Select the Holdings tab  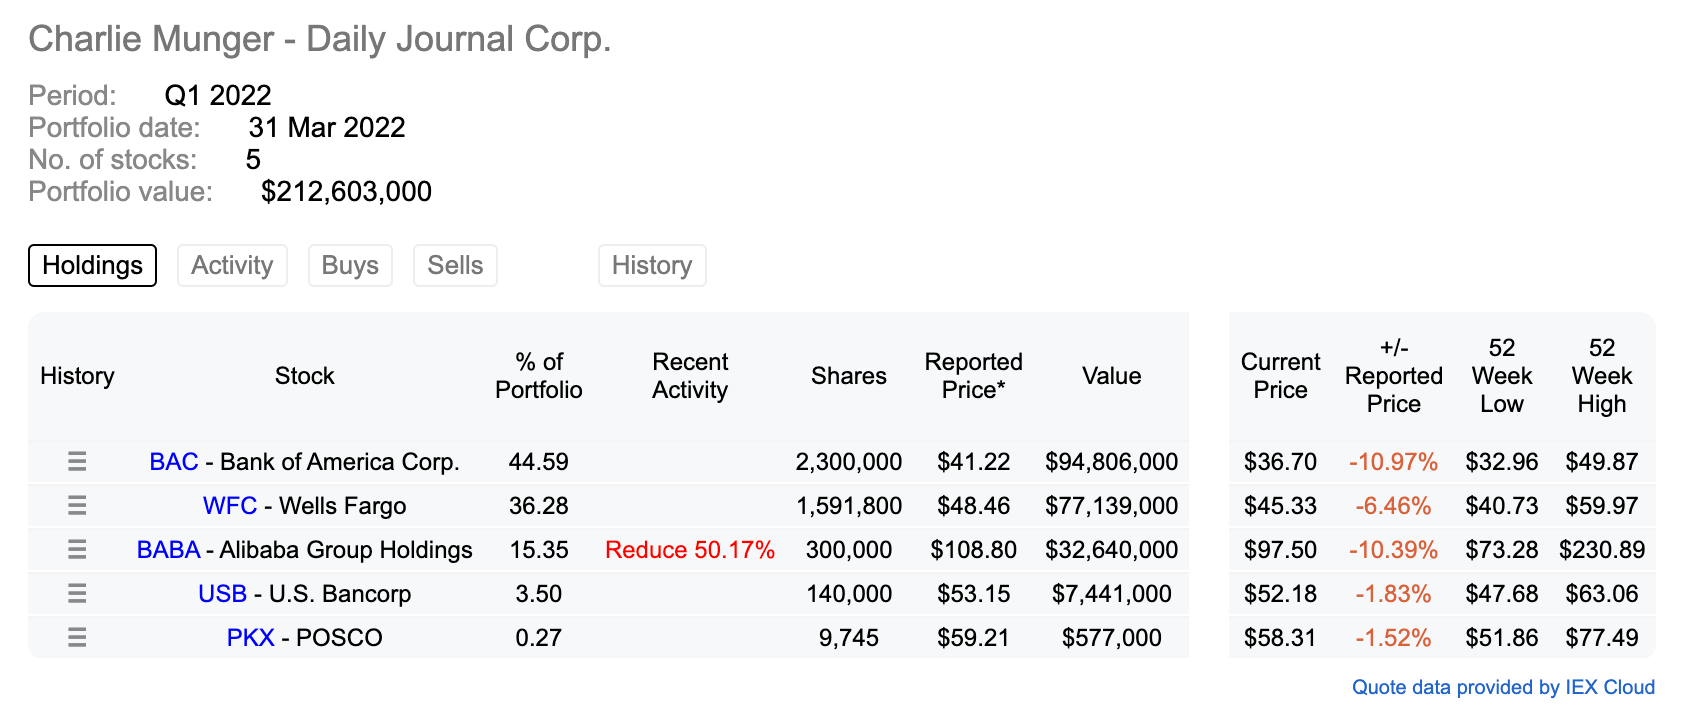pos(92,265)
